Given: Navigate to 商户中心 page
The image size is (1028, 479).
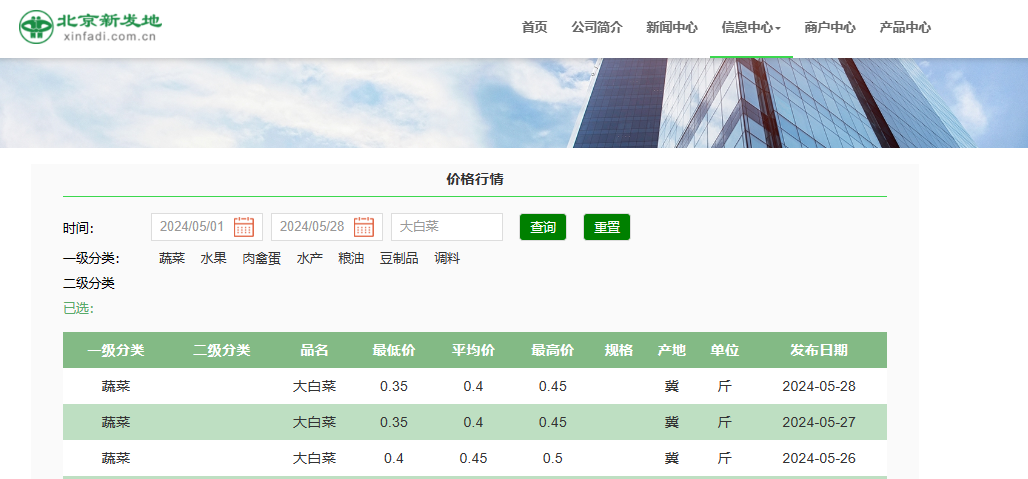Looking at the screenshot, I should 830,28.
